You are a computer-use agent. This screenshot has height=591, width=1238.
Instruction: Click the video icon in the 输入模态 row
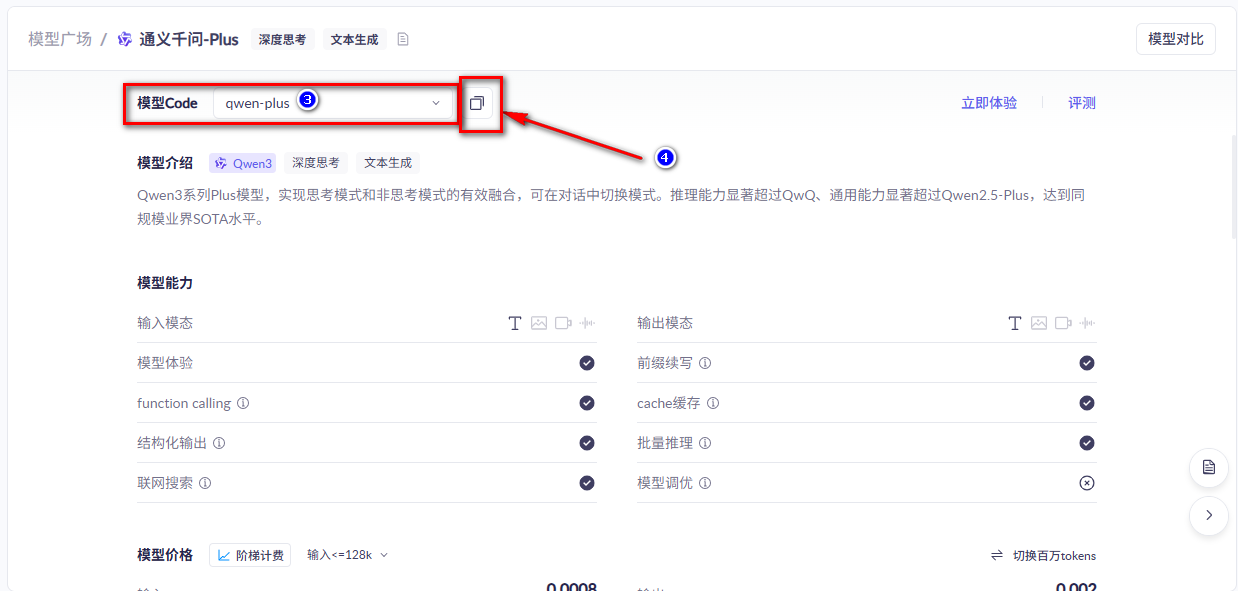pos(563,323)
